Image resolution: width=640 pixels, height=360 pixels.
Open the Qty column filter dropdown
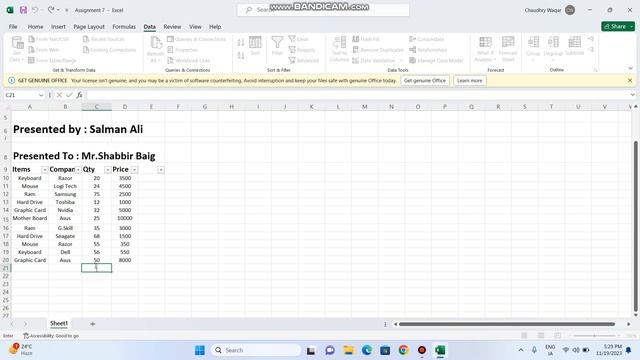click(107, 170)
